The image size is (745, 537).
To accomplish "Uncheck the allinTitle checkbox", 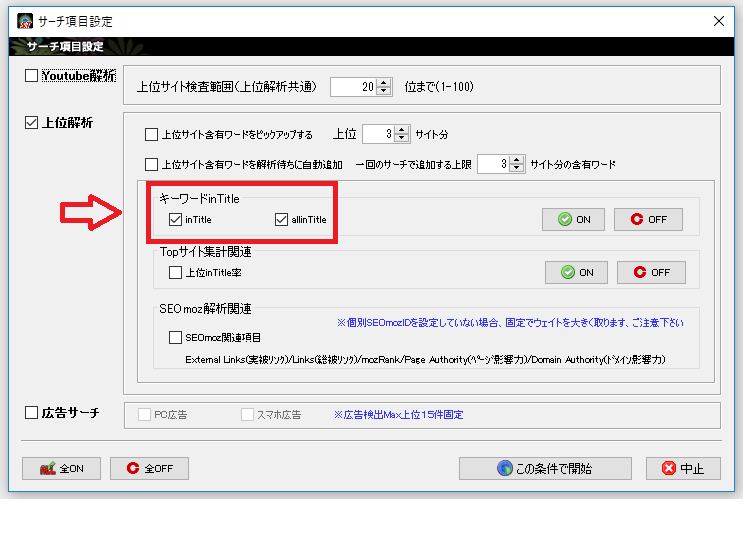I will 281,220.
